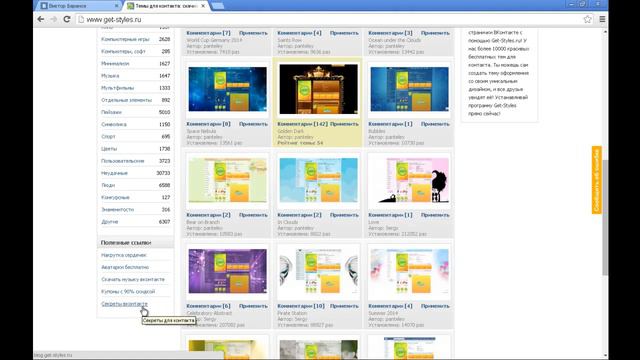Click the address bar showing www.get-styles.ru
This screenshot has height=360, width=640.
[x=331, y=19]
